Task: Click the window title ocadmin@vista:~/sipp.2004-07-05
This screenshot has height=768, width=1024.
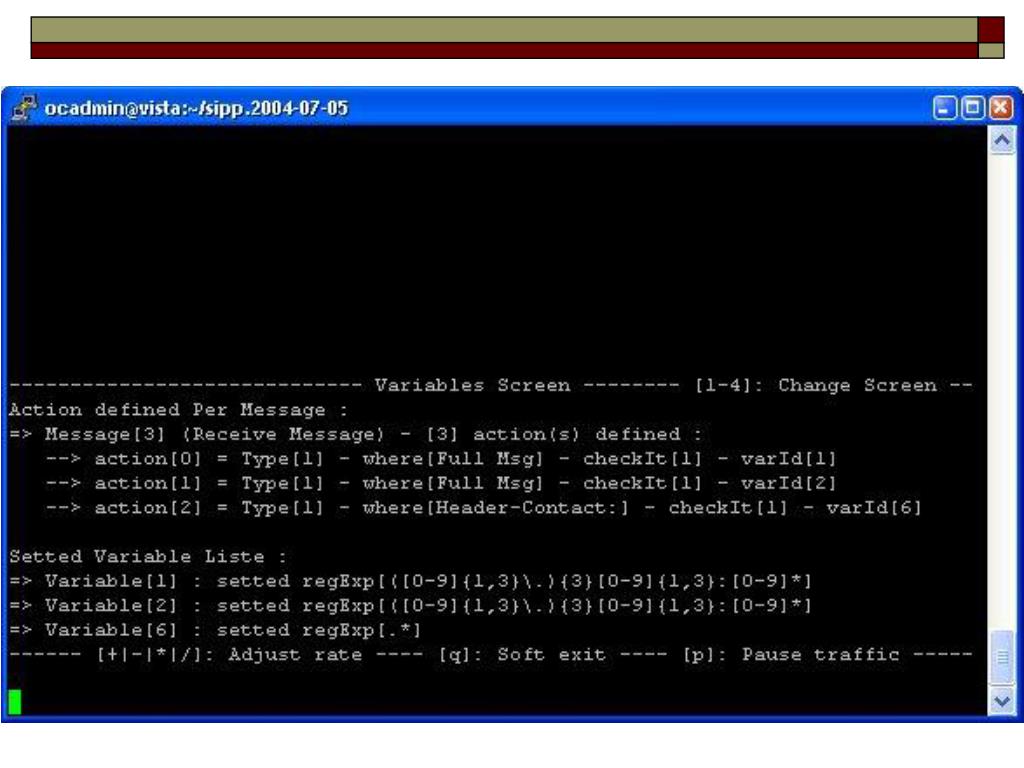Action: [x=196, y=108]
